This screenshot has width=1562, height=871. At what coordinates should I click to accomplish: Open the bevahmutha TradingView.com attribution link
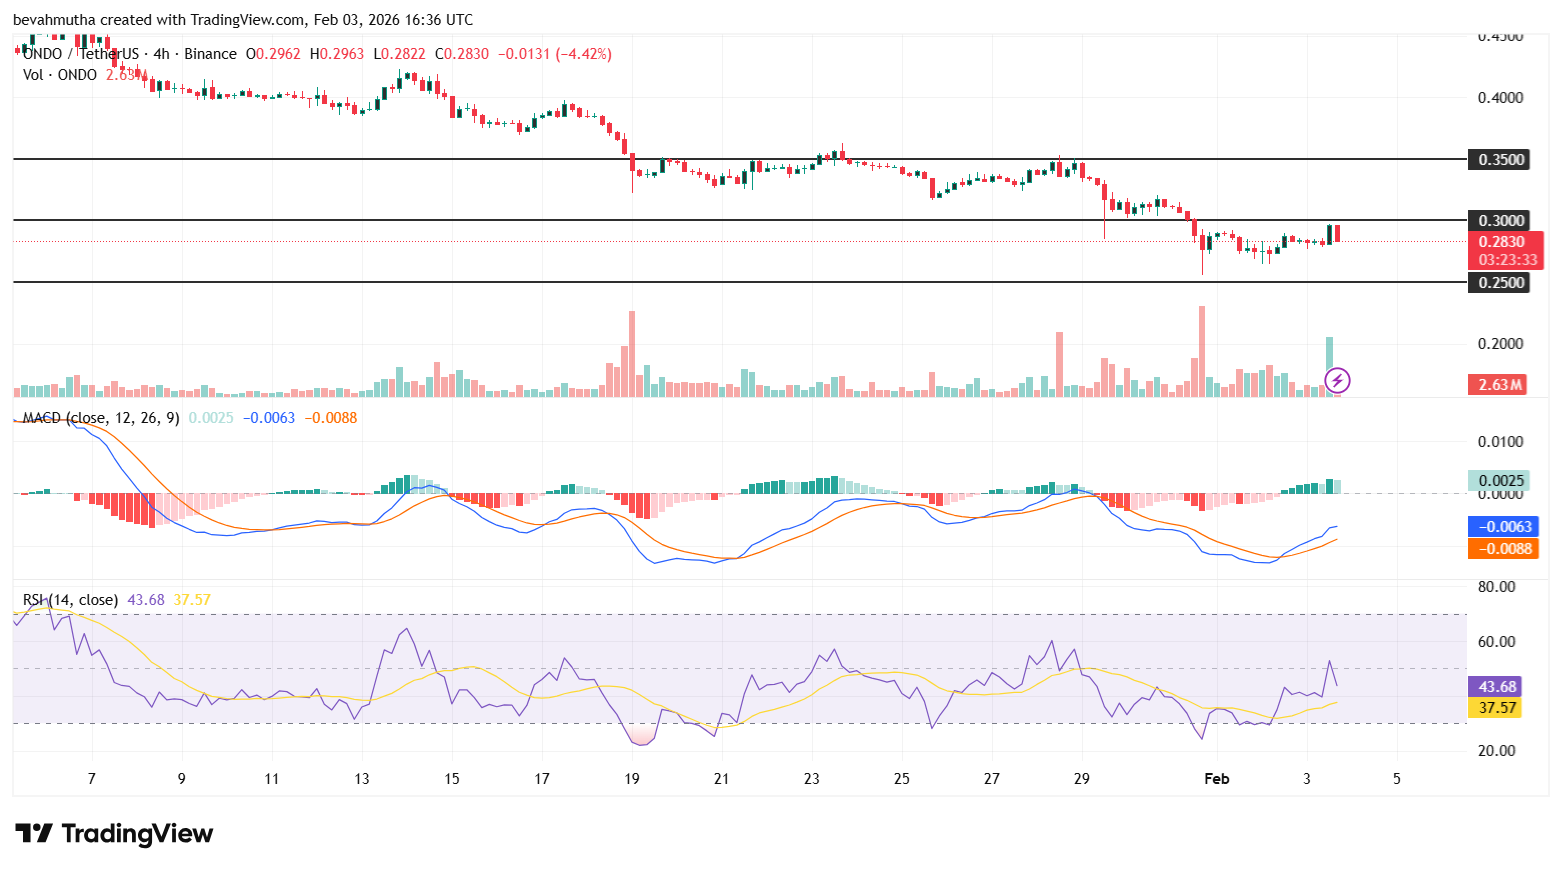(160, 19)
